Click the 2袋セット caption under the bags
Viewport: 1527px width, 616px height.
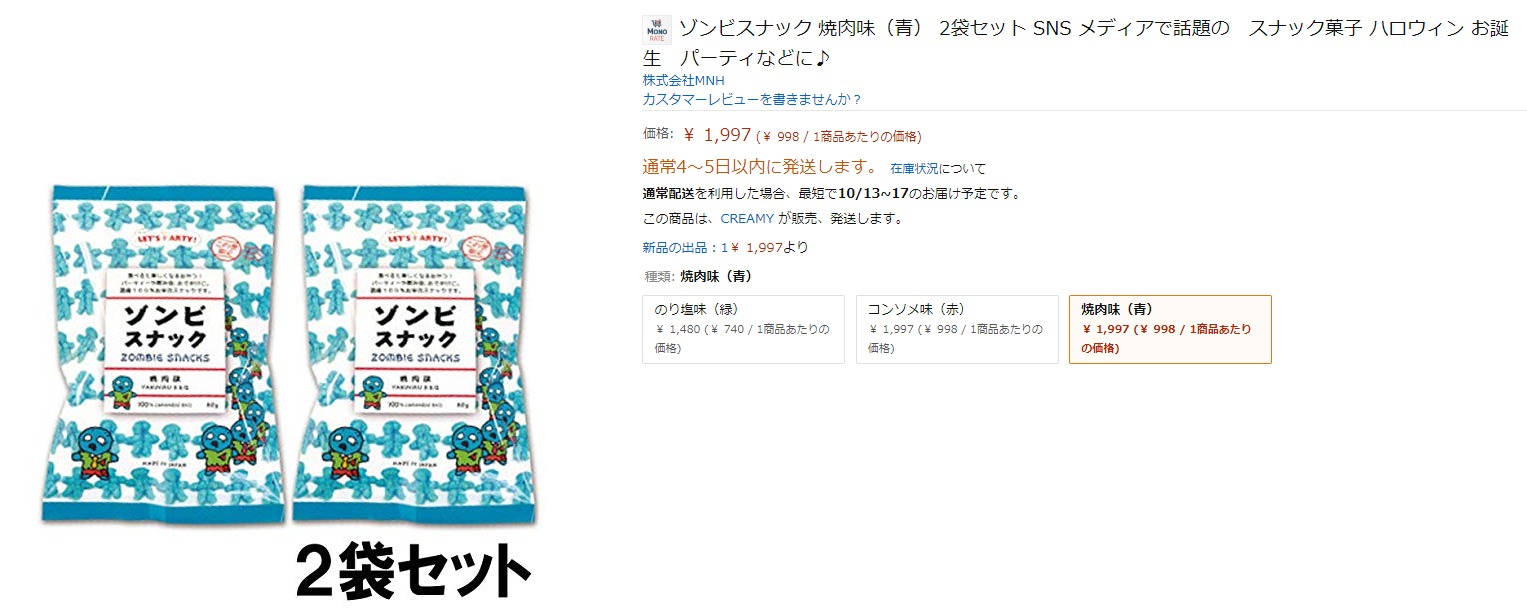coord(412,573)
